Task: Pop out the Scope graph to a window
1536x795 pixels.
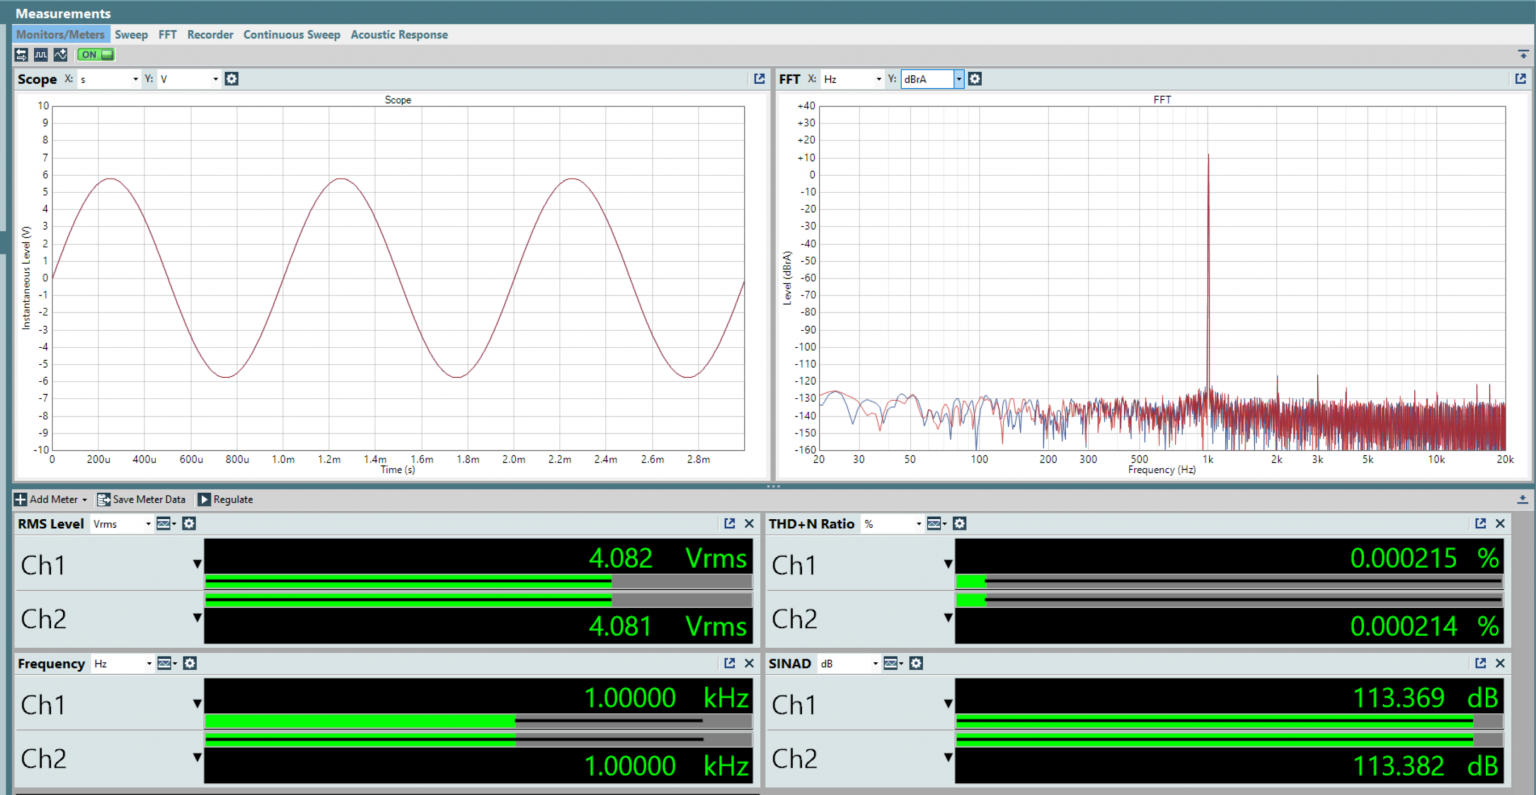Action: tap(760, 79)
